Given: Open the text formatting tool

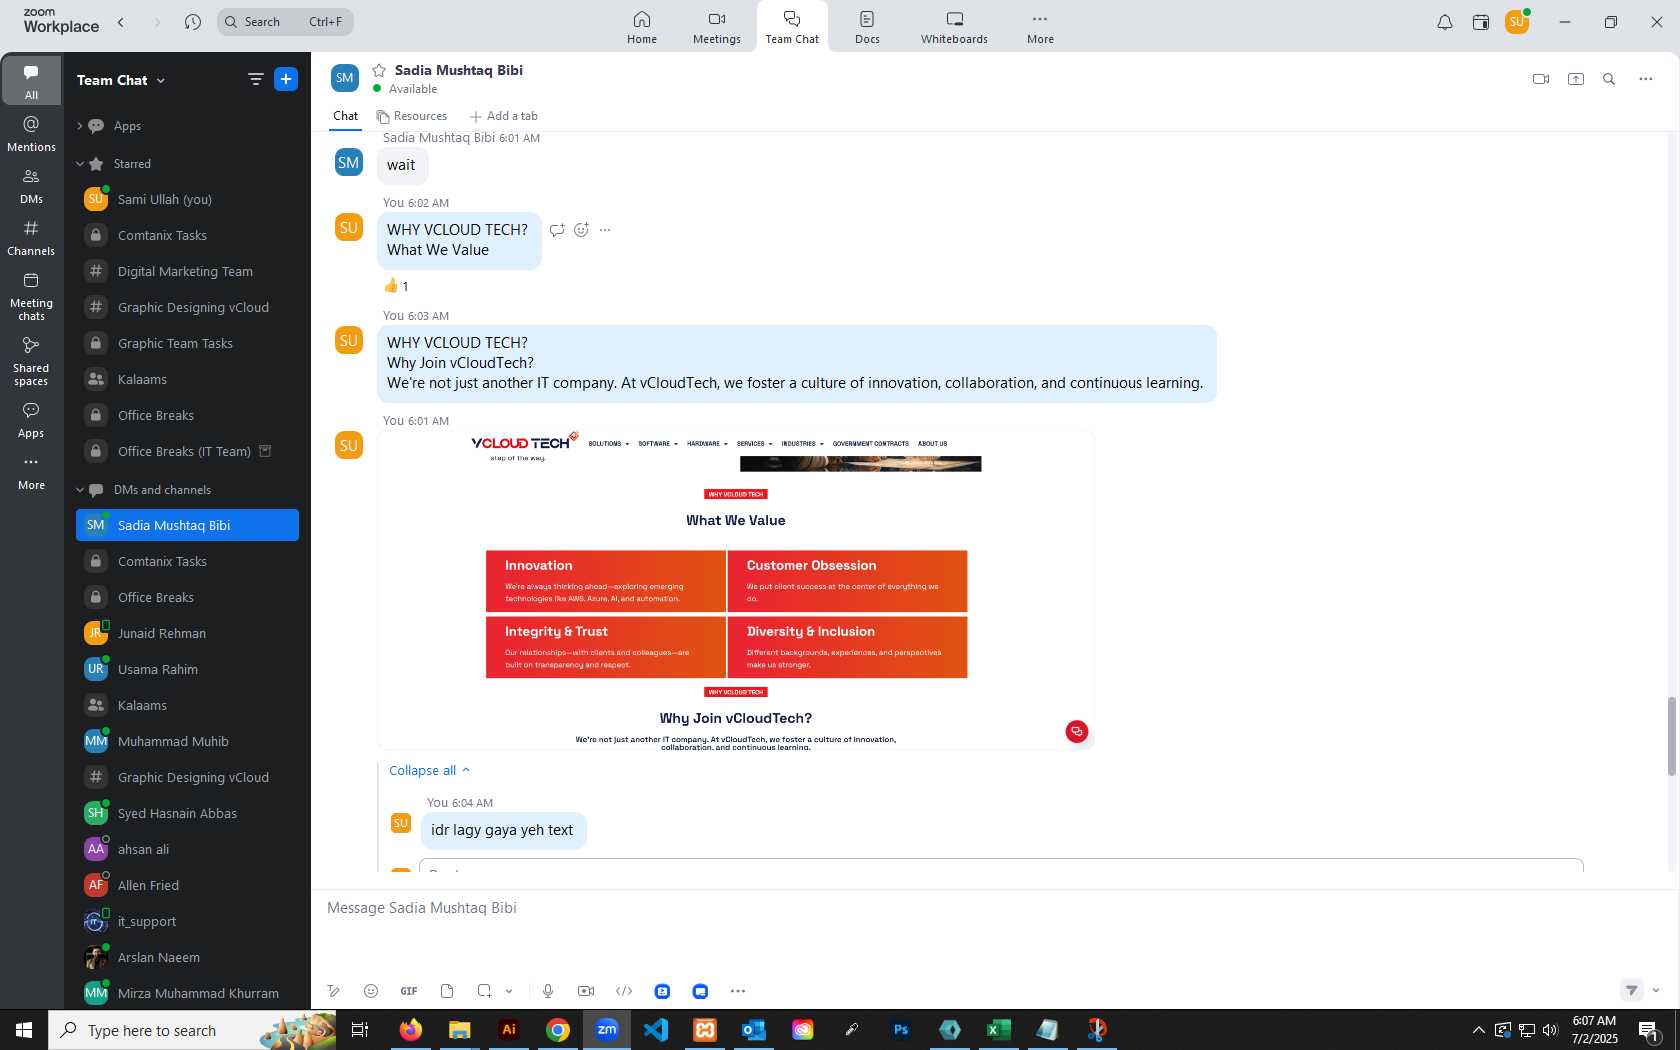Looking at the screenshot, I should 334,991.
